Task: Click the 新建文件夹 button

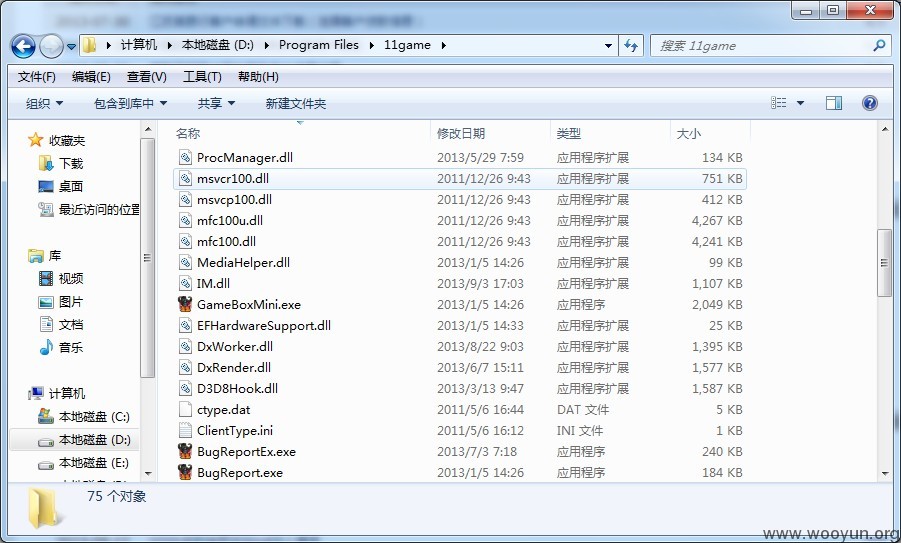Action: 295,103
